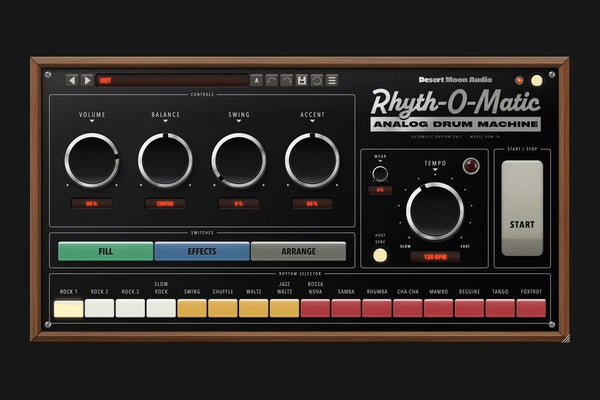The image size is (600, 400).
Task: Click the cream round button top right
Action: click(x=536, y=80)
